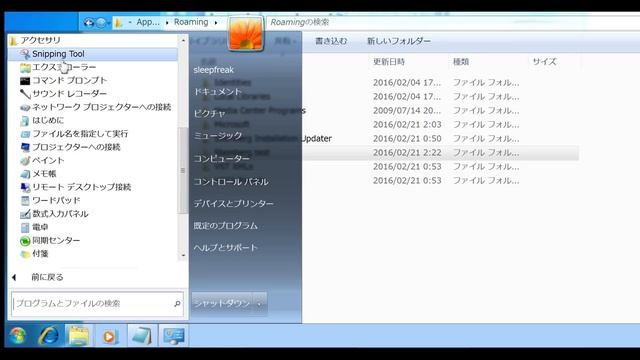Image resolution: width=640 pixels, height=360 pixels.
Task: Open ミュージック from Start menu
Action: pyautogui.click(x=218, y=136)
